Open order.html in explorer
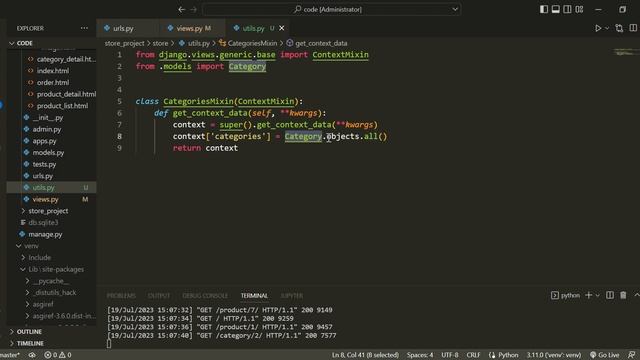640x360 pixels. click(53, 82)
